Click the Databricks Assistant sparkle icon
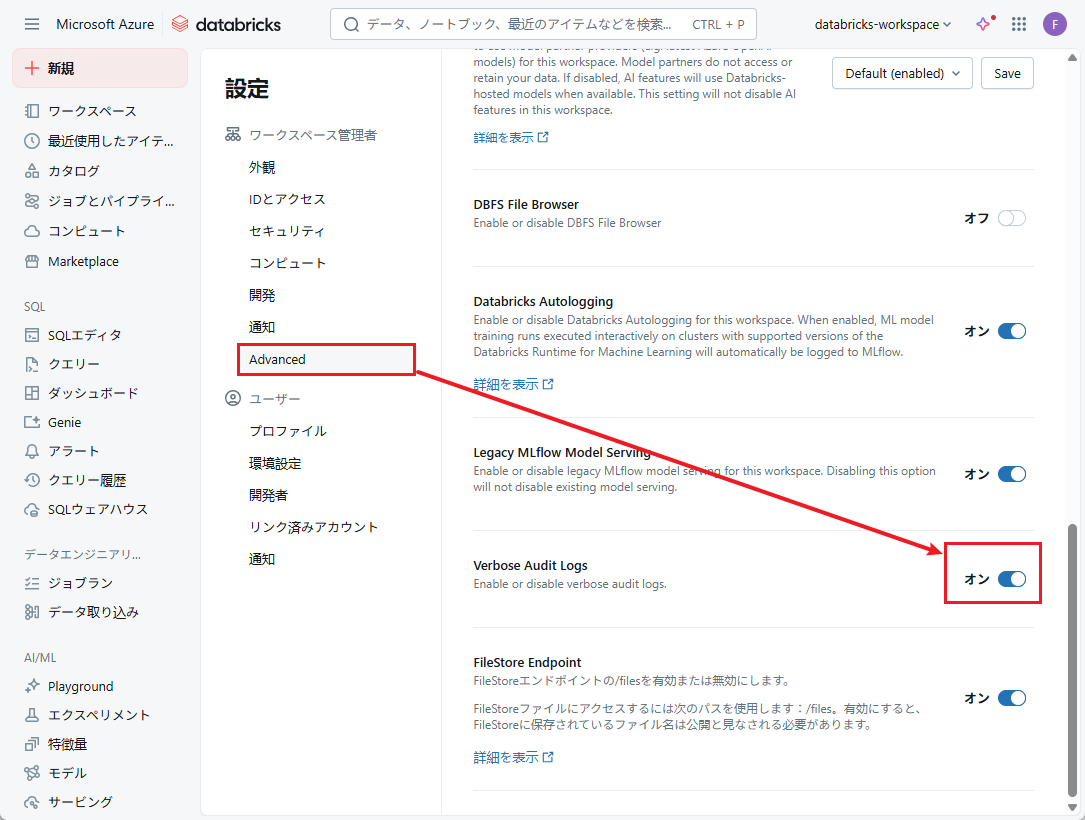Screen dimensions: 1085x820 coord(984,24)
